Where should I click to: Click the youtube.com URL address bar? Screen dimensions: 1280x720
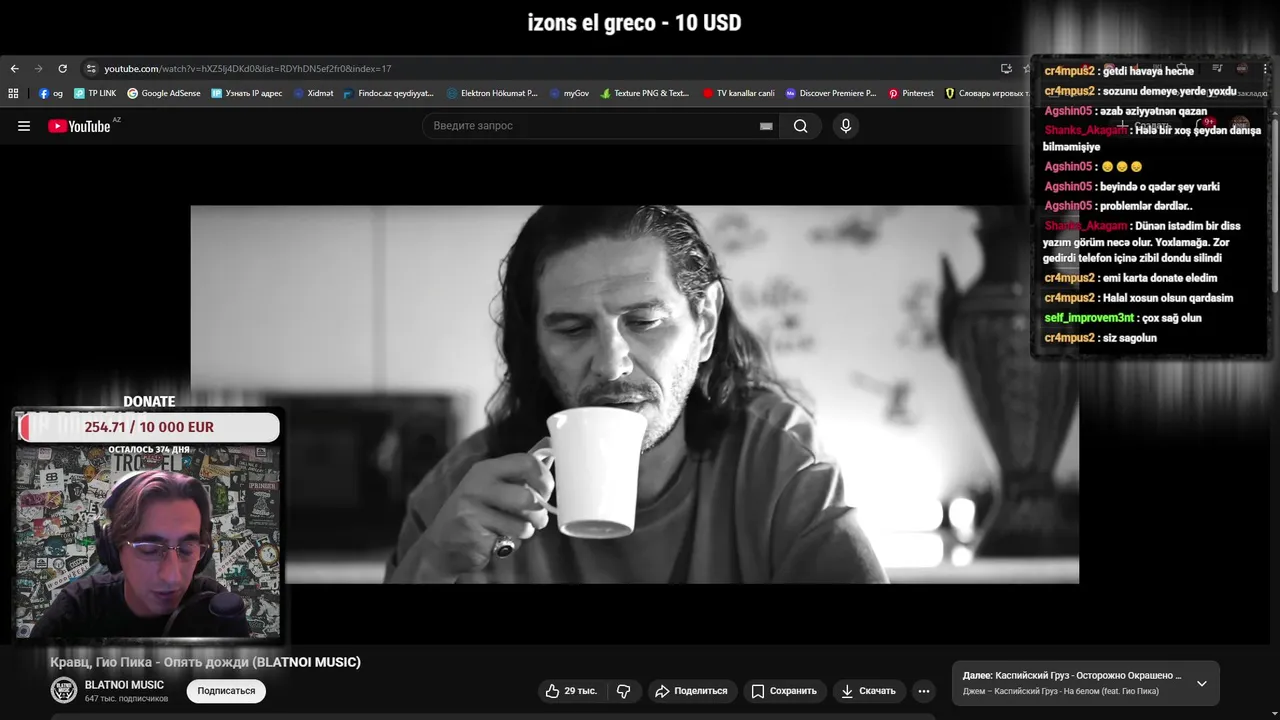point(248,69)
